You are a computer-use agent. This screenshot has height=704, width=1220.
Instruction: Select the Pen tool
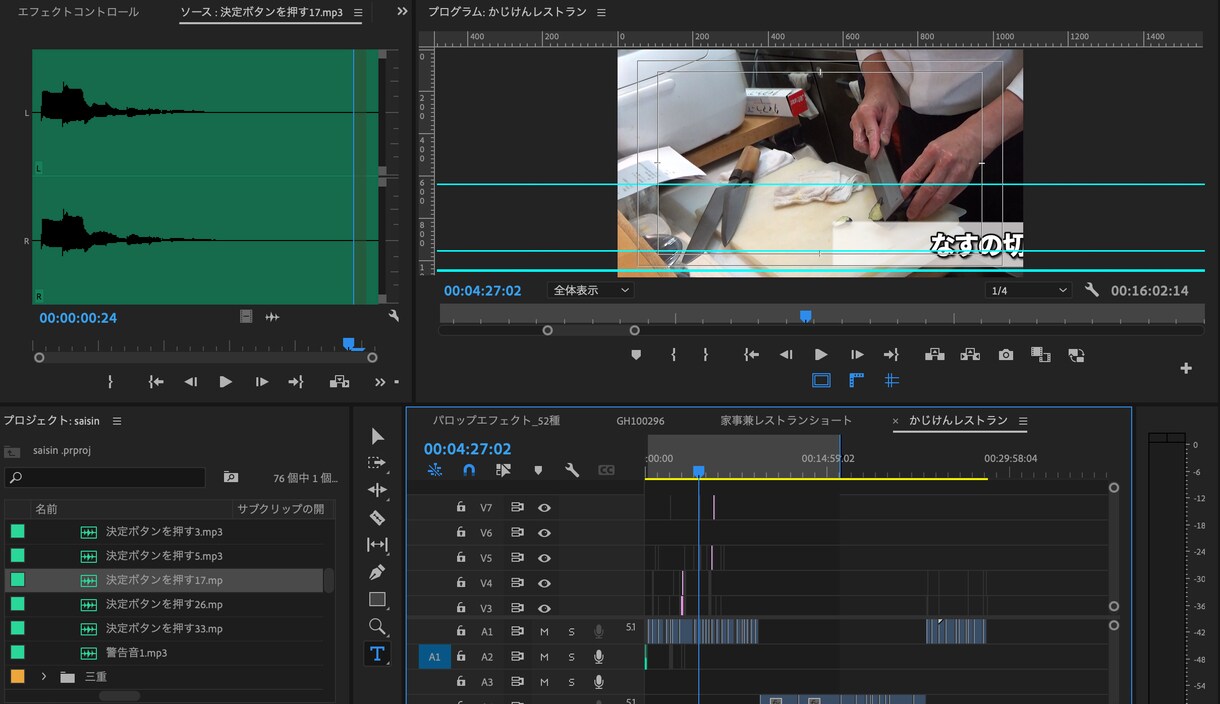pos(377,572)
